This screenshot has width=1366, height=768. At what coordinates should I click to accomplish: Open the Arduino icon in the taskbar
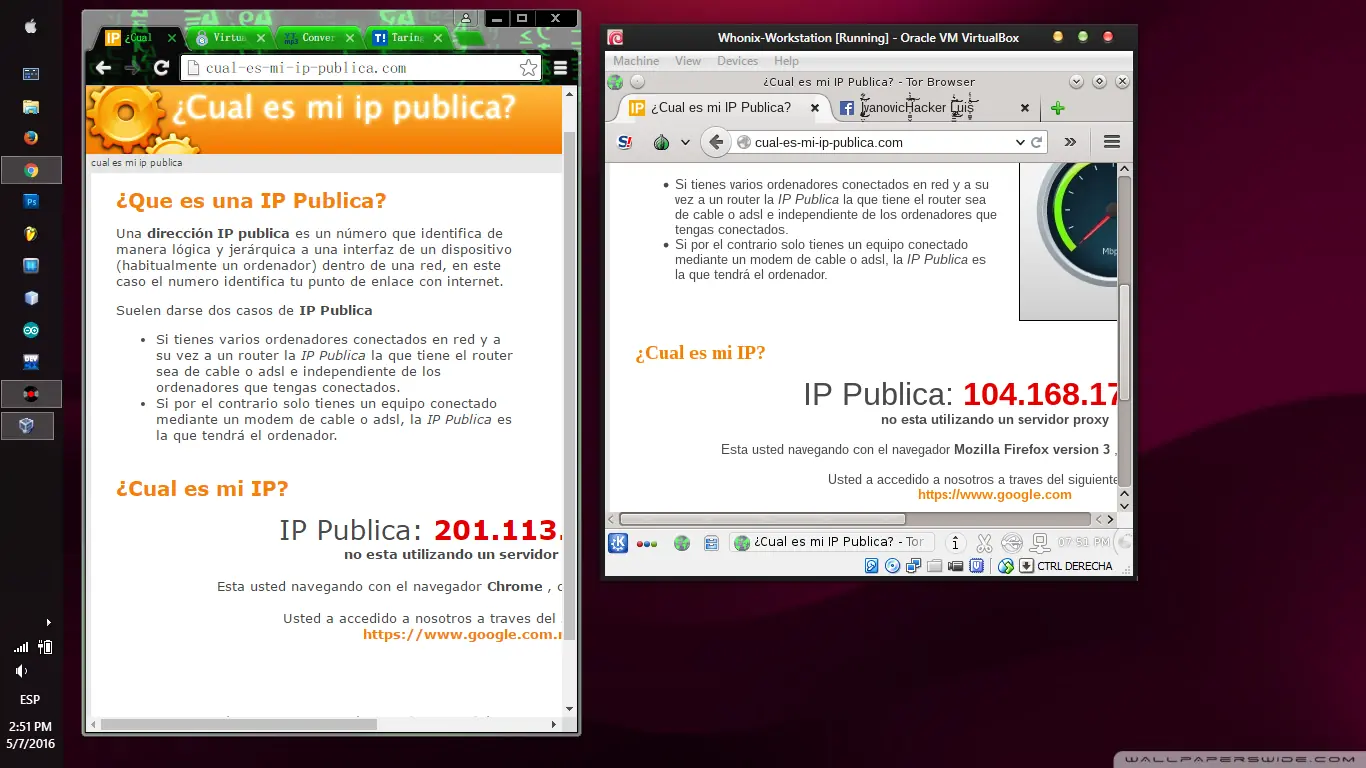31,330
